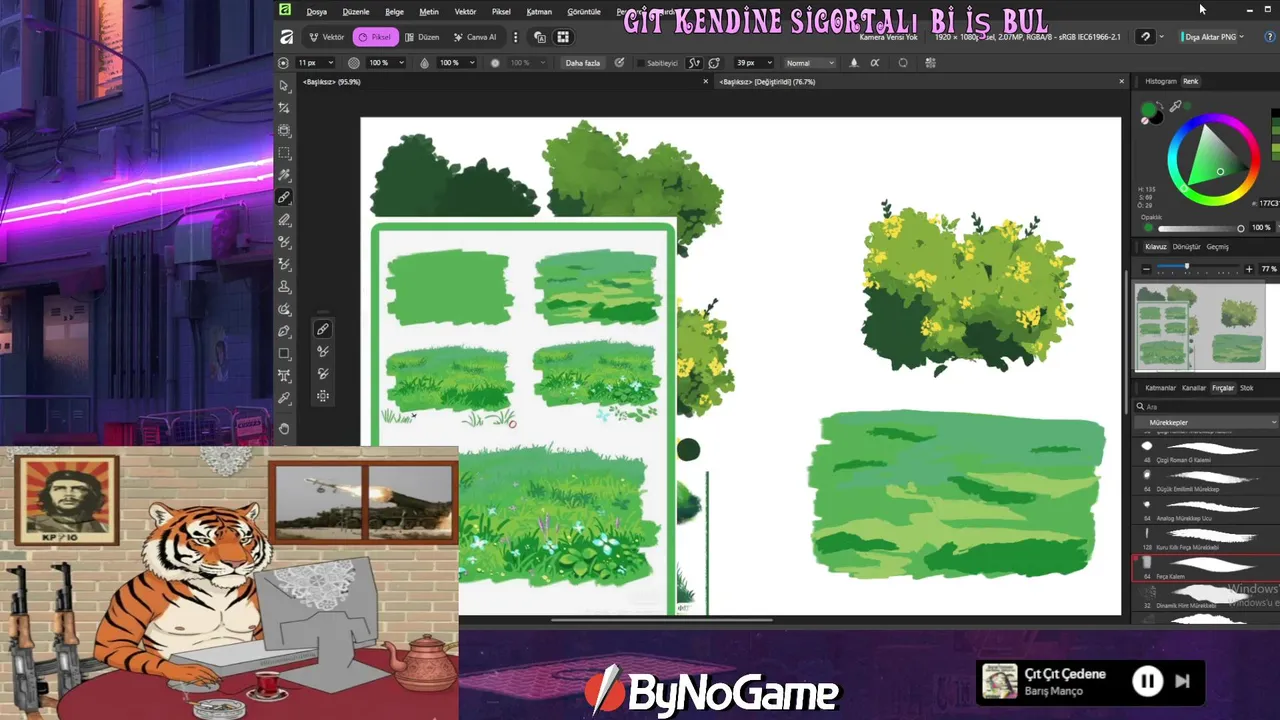Image resolution: width=1280 pixels, height=720 pixels.
Task: Switch to the Dönüştür tab
Action: (x=1186, y=247)
